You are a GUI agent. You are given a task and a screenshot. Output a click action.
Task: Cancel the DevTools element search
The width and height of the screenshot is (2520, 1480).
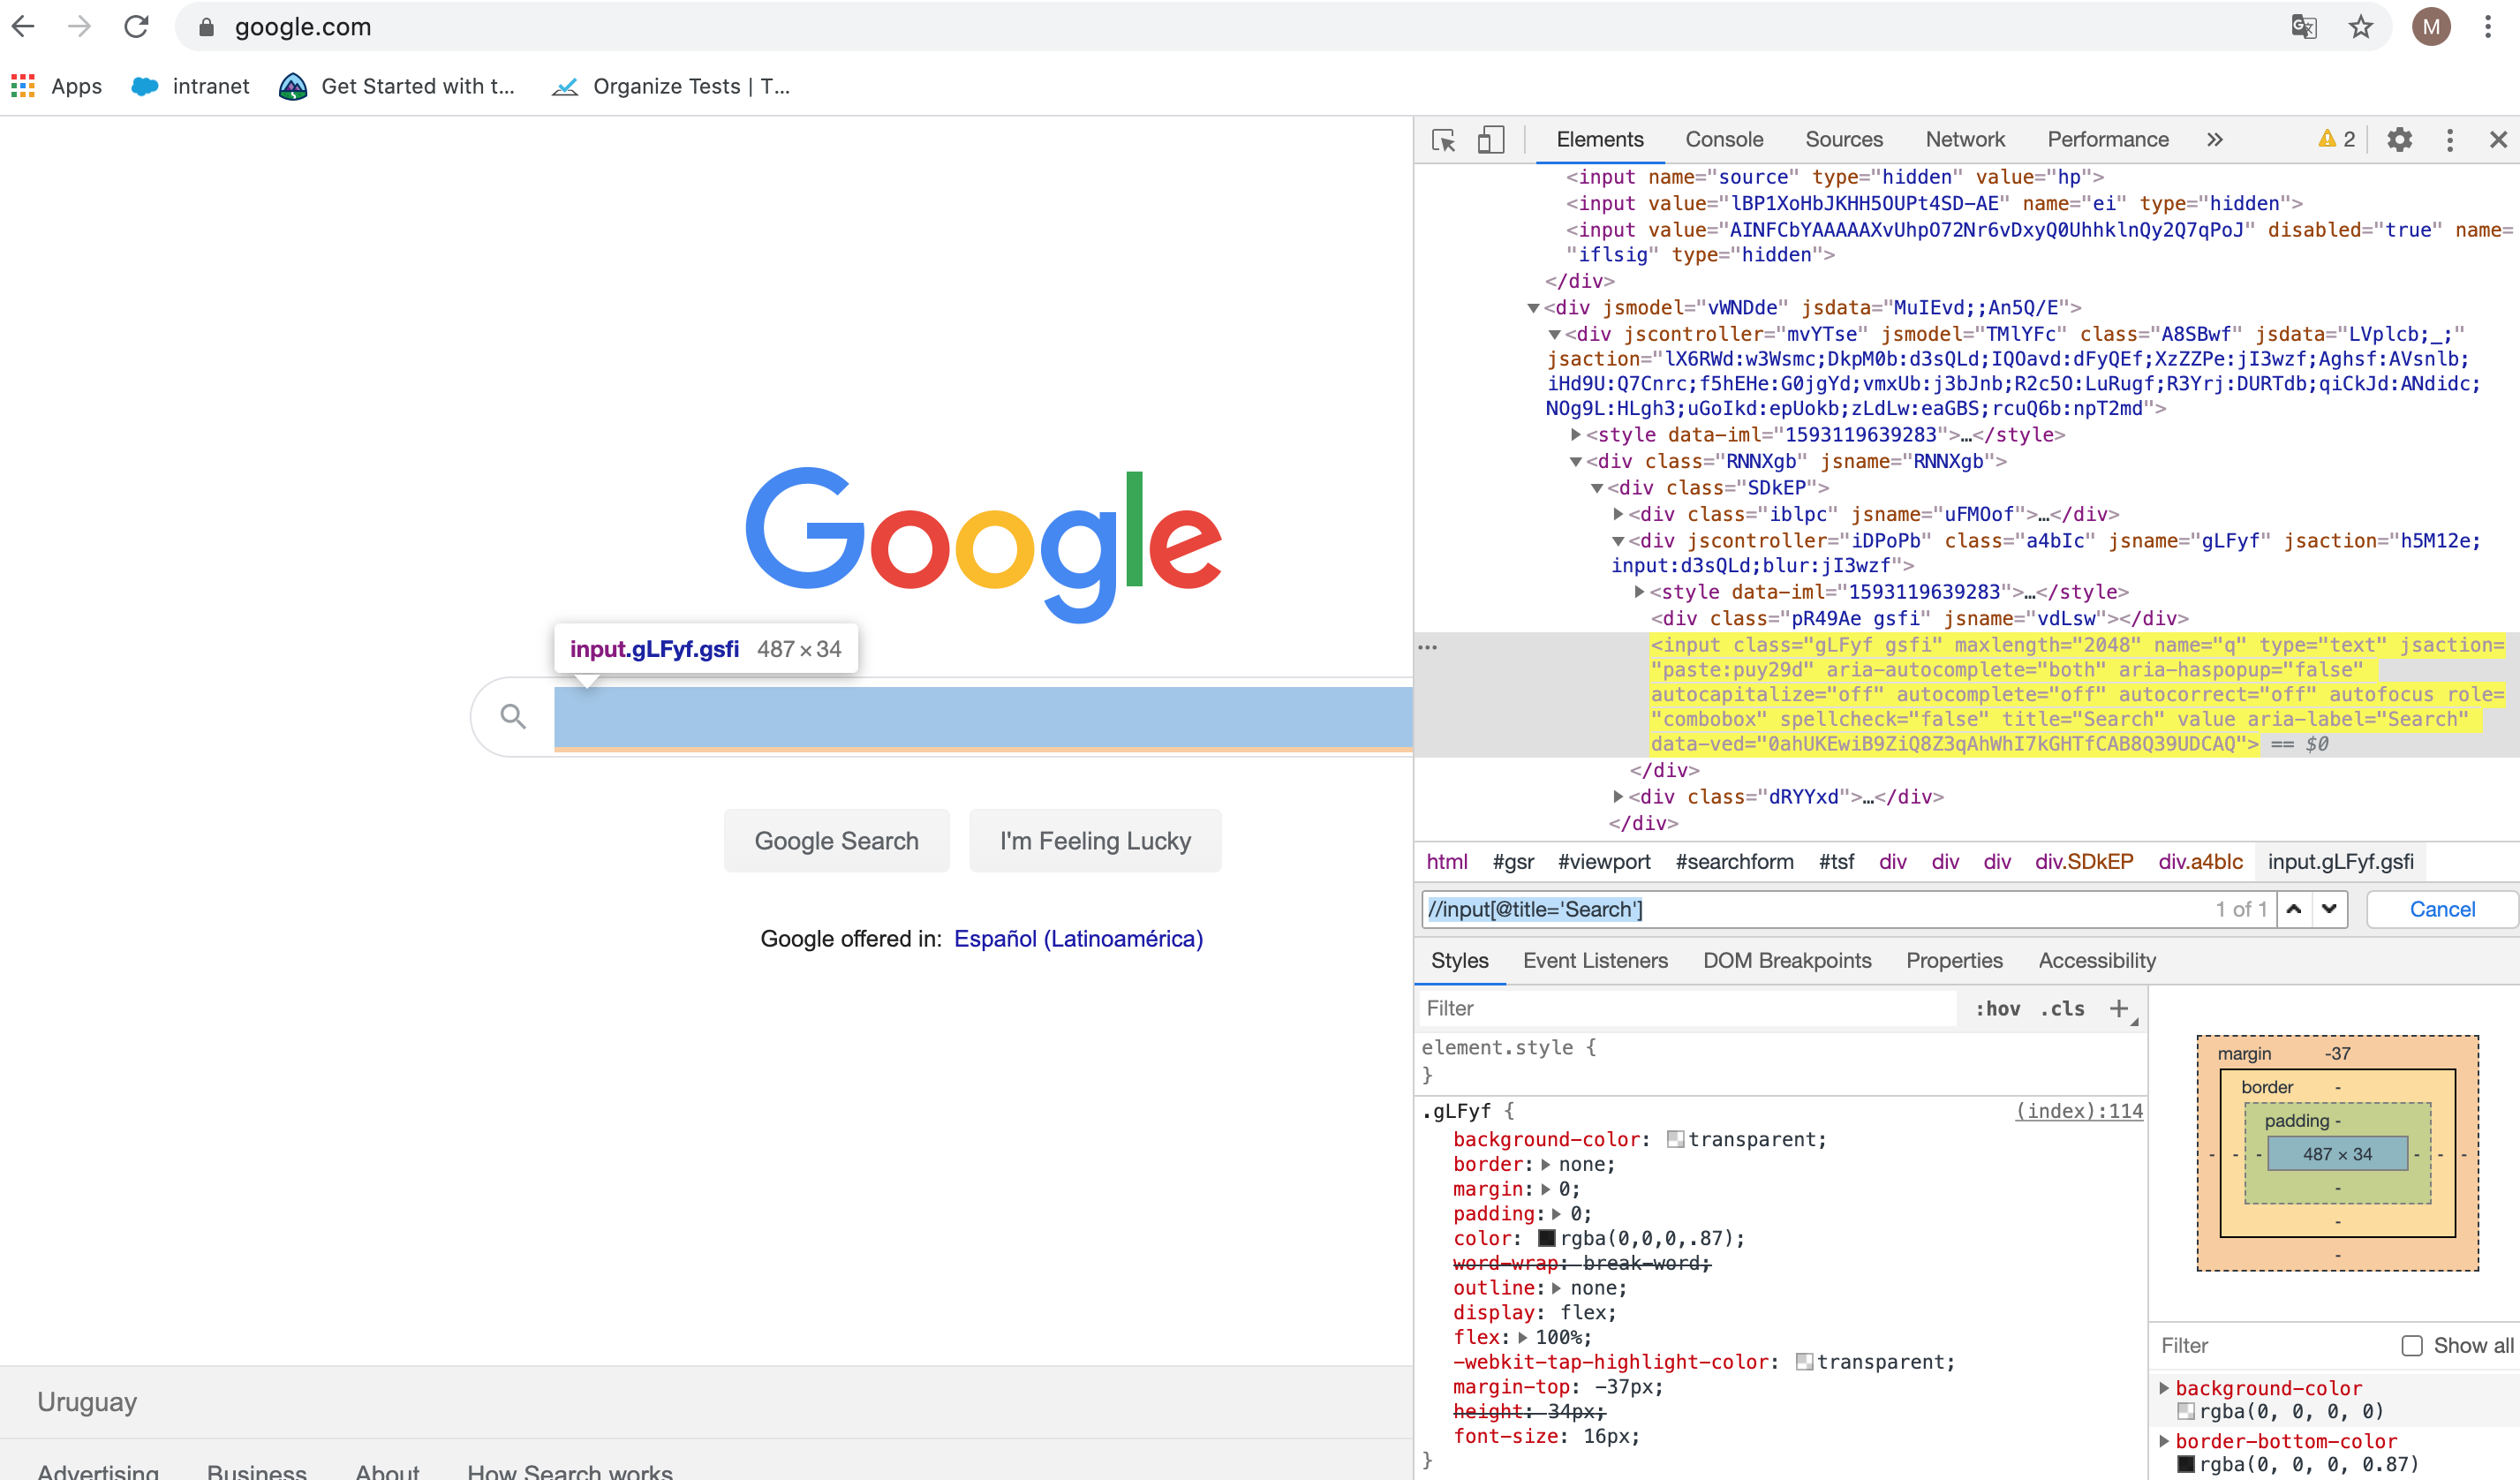(2442, 910)
